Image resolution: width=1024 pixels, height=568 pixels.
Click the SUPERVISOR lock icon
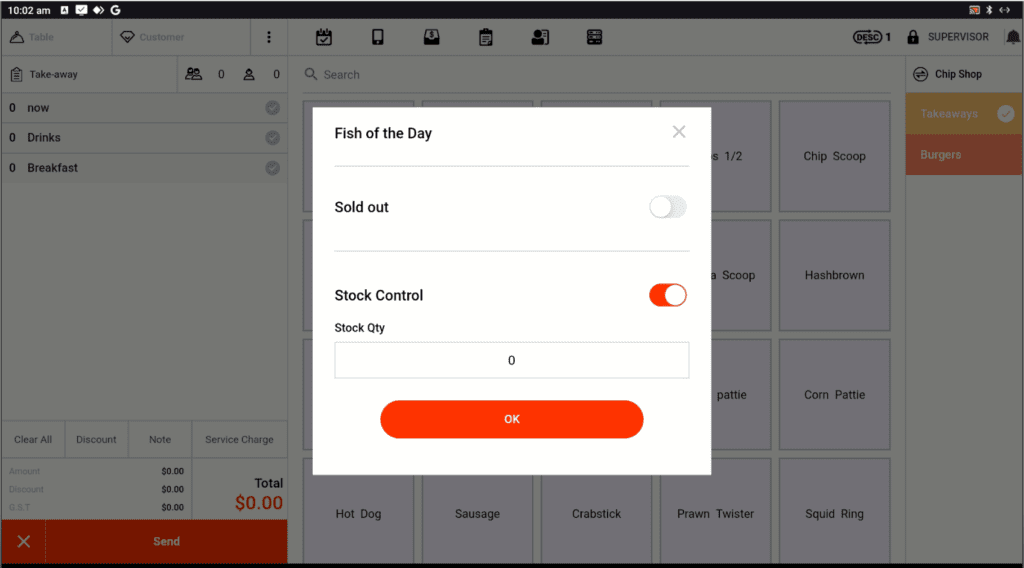click(x=913, y=37)
